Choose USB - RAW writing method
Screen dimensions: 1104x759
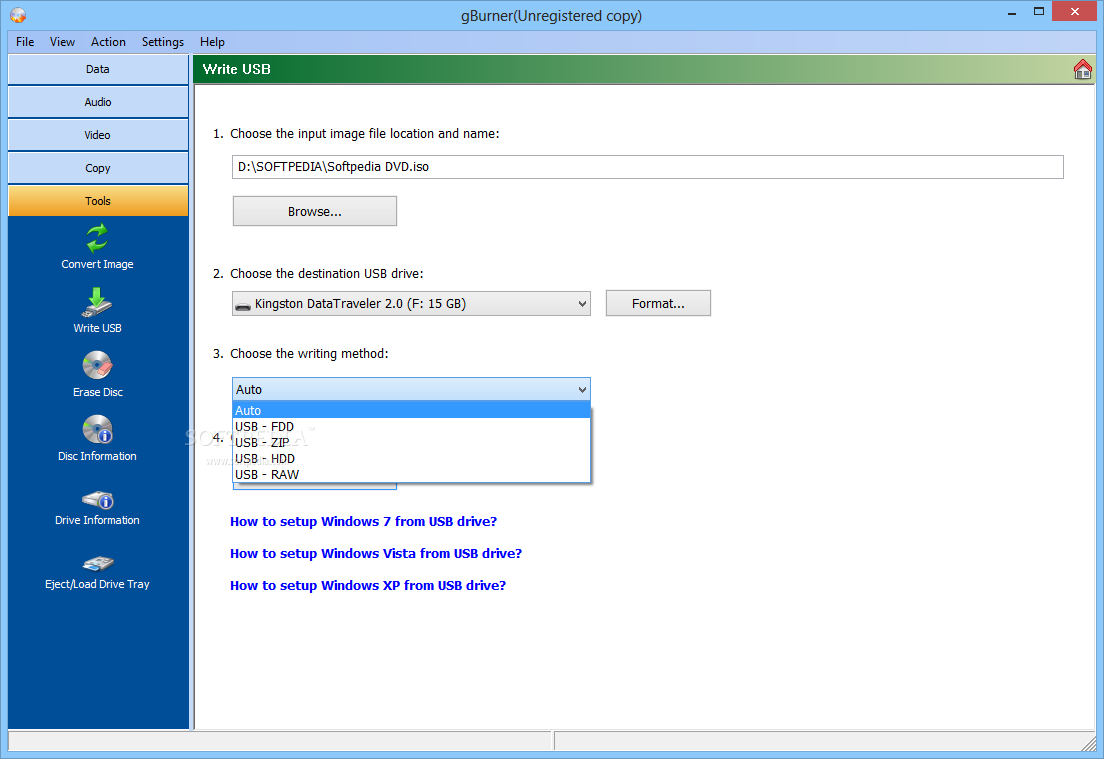[x=411, y=475]
